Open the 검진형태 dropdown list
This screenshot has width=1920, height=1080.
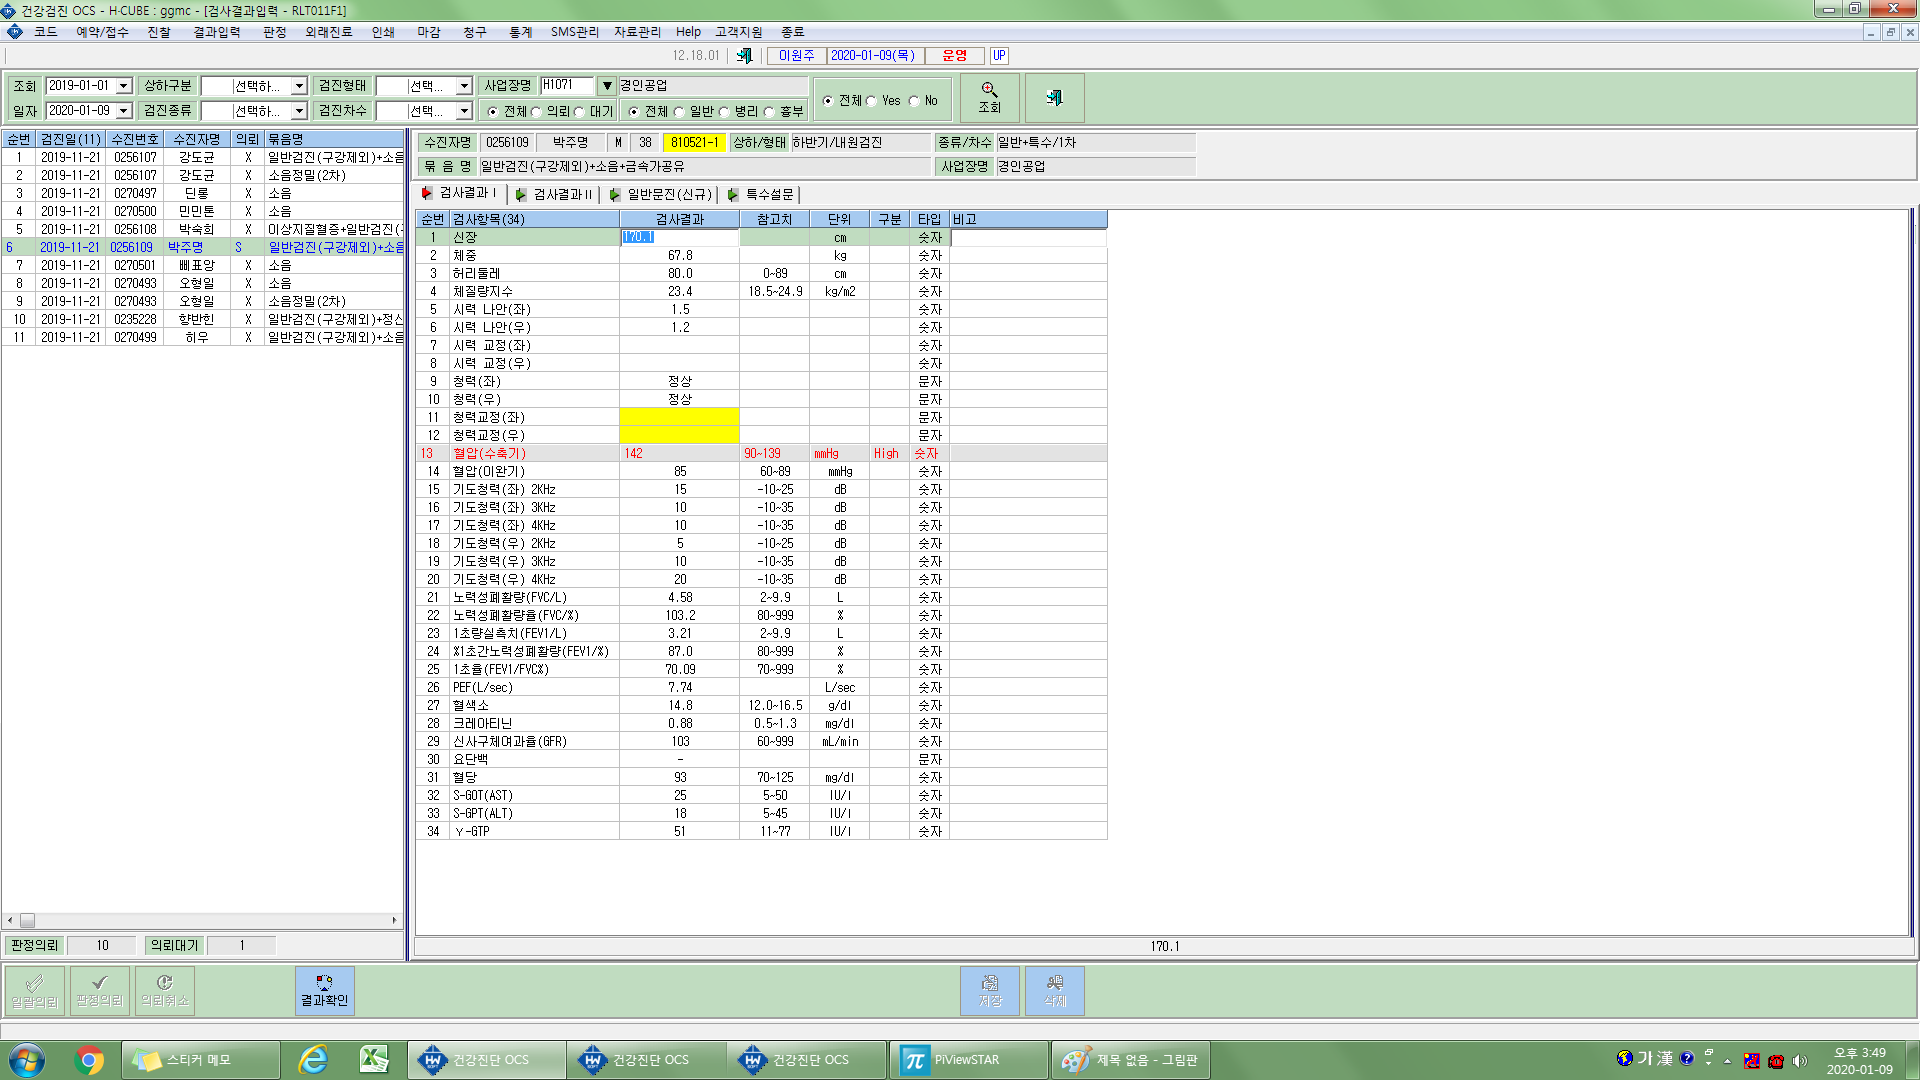click(x=464, y=86)
